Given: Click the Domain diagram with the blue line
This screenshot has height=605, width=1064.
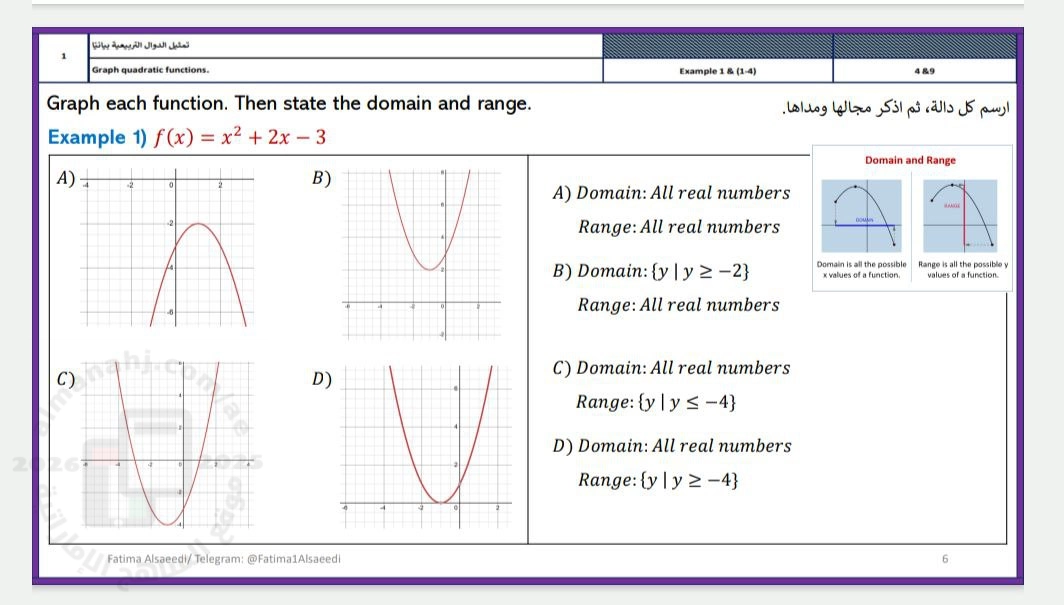Looking at the screenshot, I should coord(861,217).
